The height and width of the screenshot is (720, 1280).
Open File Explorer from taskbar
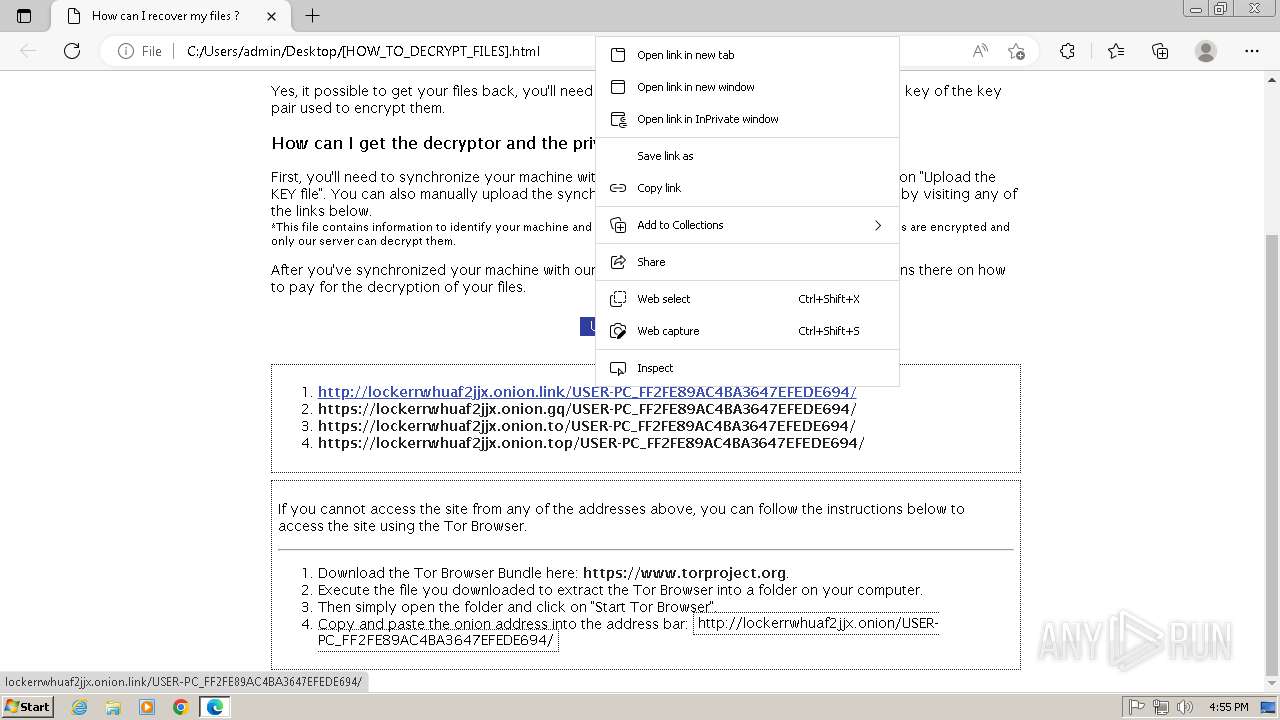tap(113, 707)
